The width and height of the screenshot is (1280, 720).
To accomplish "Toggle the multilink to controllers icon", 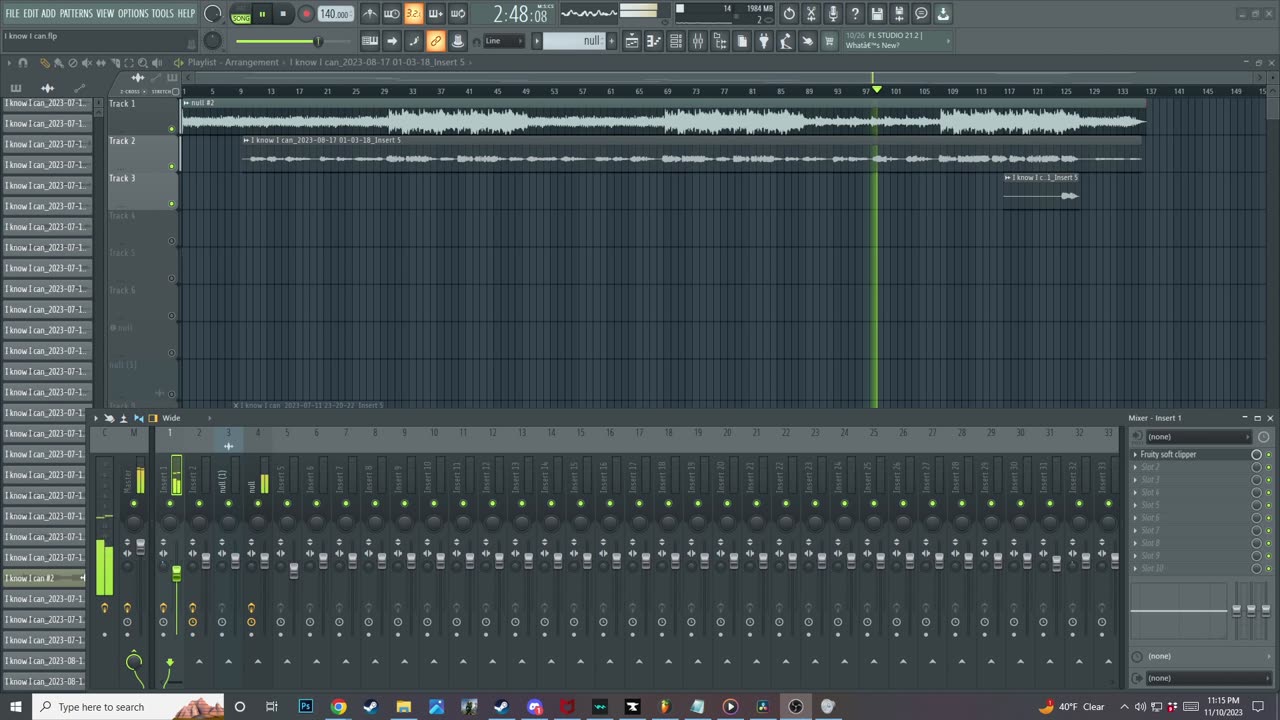I will tap(436, 41).
